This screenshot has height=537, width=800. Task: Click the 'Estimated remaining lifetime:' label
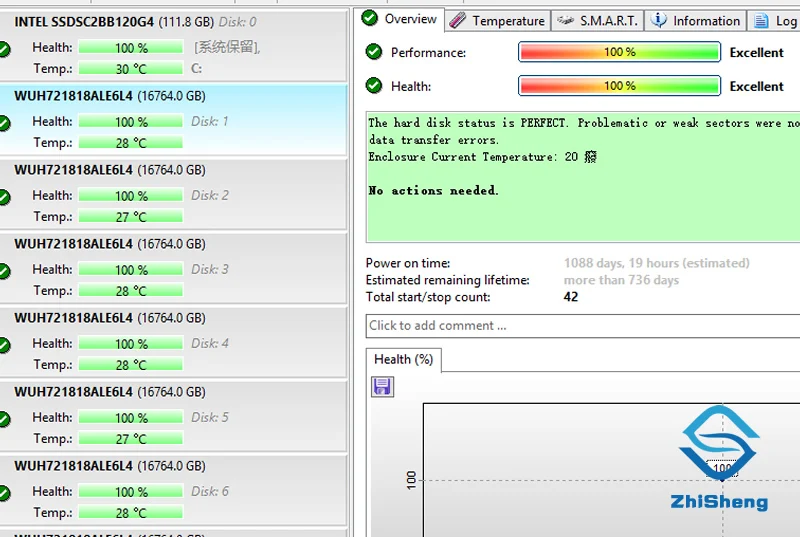click(x=447, y=280)
